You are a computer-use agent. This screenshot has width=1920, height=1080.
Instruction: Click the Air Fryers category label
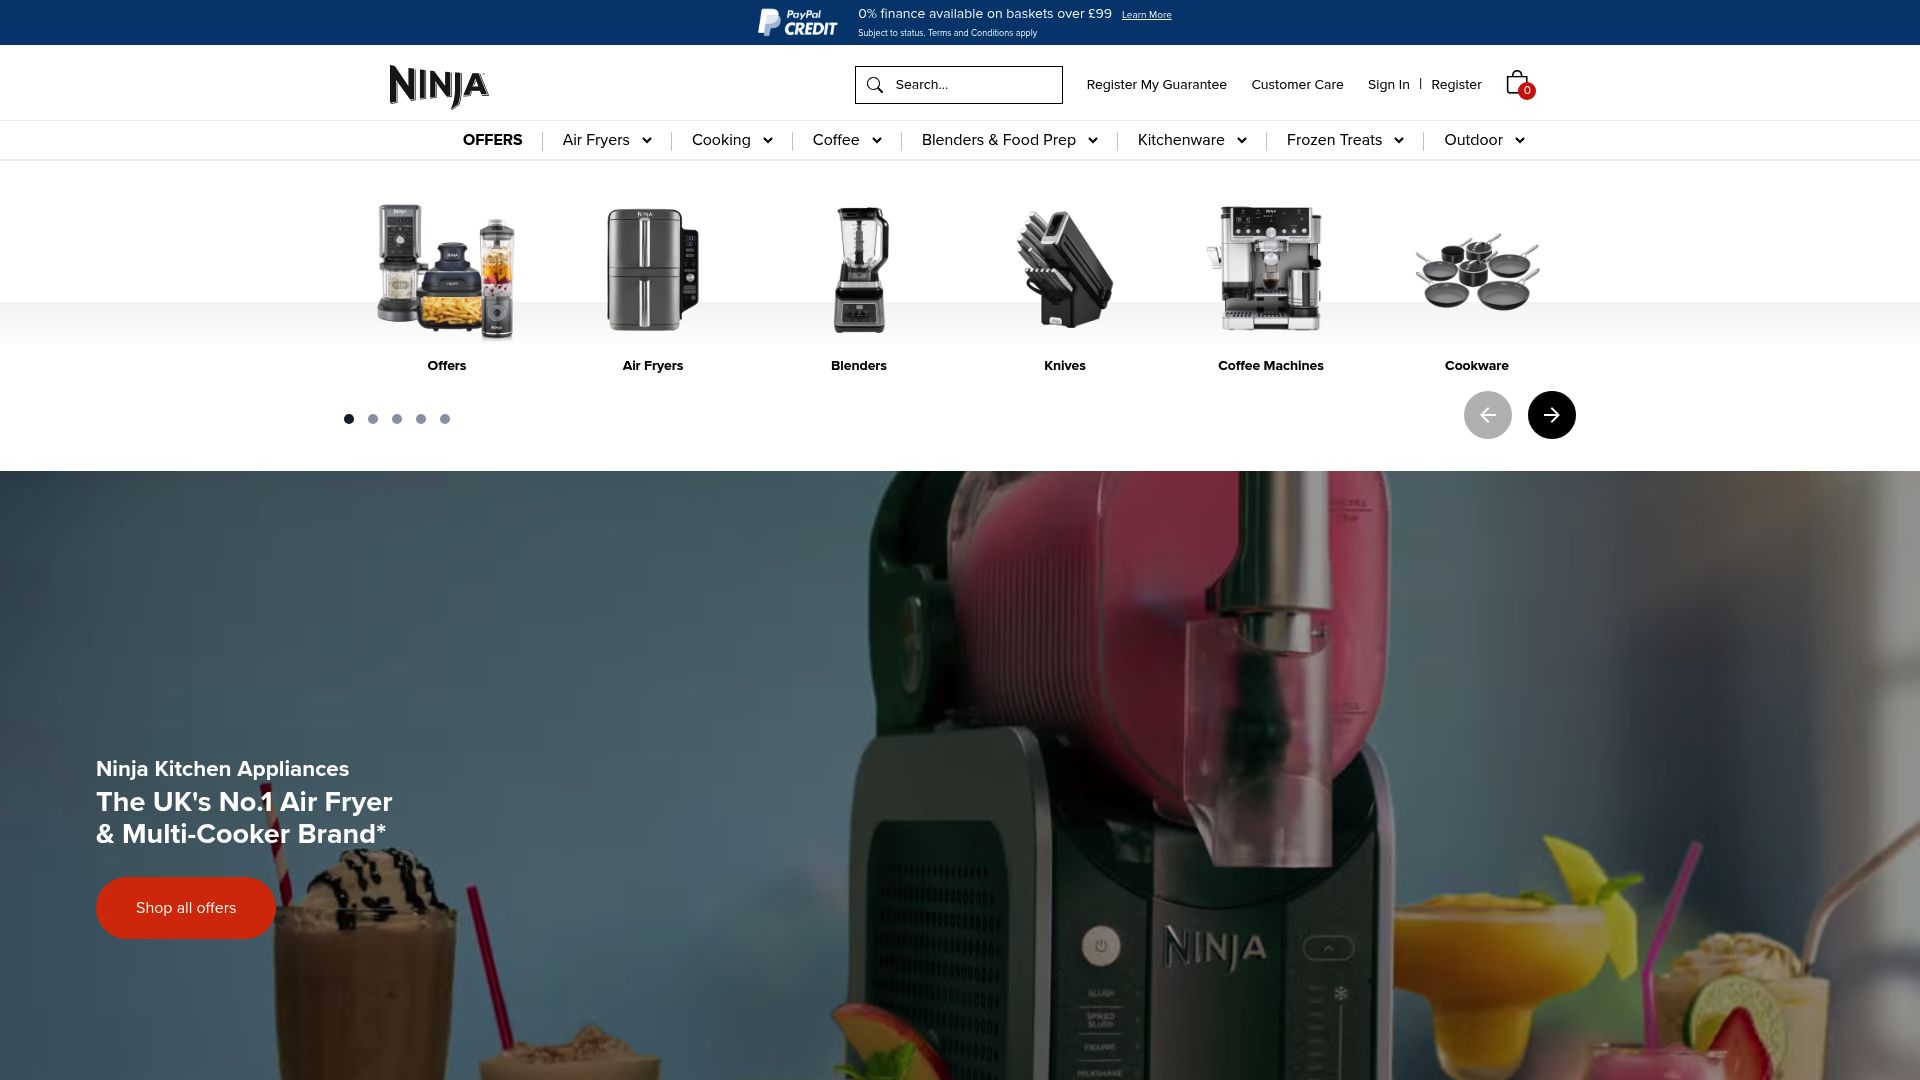[653, 366]
